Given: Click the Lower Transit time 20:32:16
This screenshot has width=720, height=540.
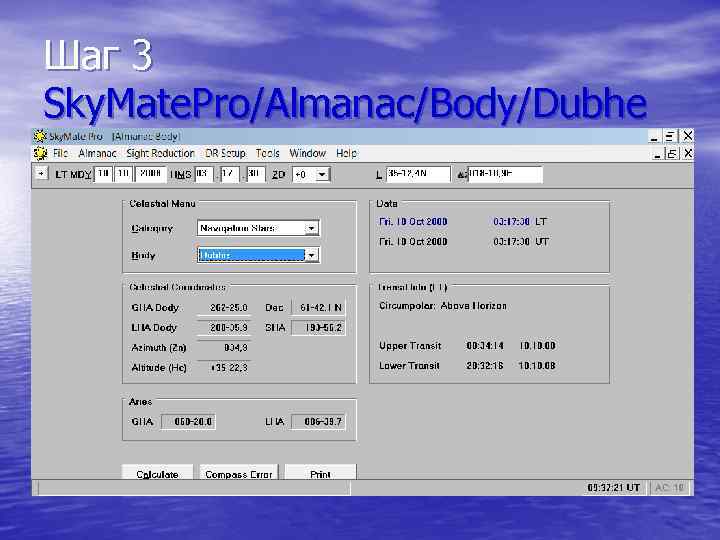Looking at the screenshot, I should pyautogui.click(x=485, y=366).
